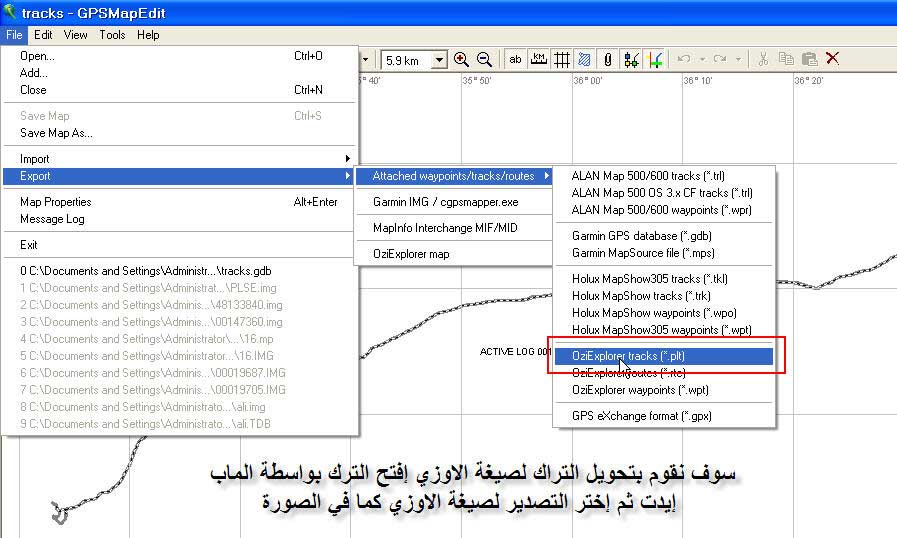897x538 pixels.
Task: Expand the Export submenu
Action: click(179, 176)
